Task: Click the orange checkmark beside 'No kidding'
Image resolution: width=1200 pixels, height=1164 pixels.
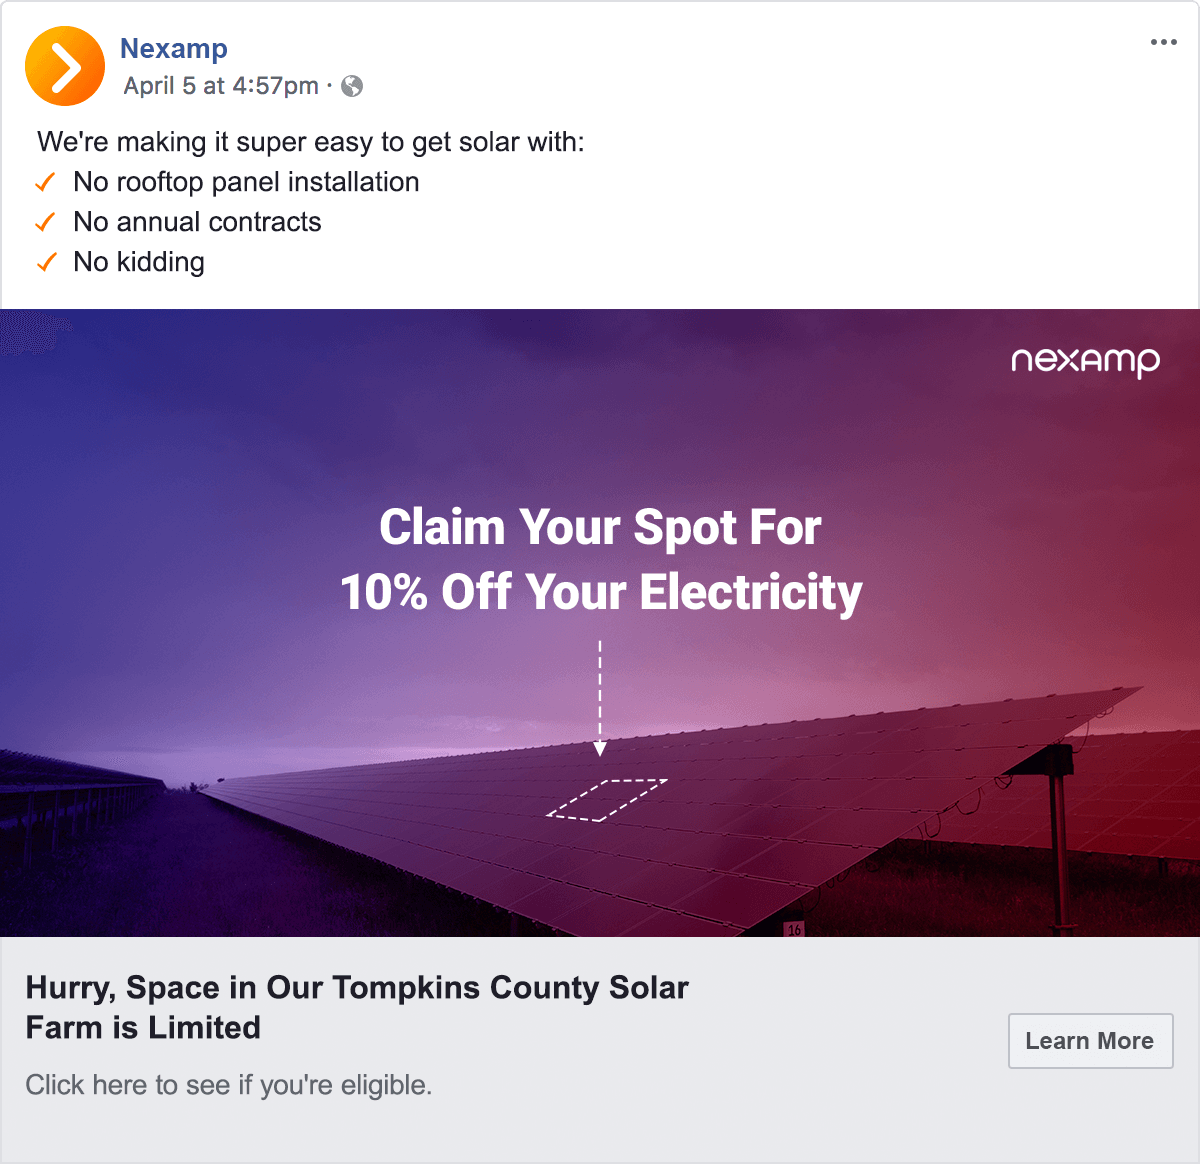Action: tap(45, 262)
